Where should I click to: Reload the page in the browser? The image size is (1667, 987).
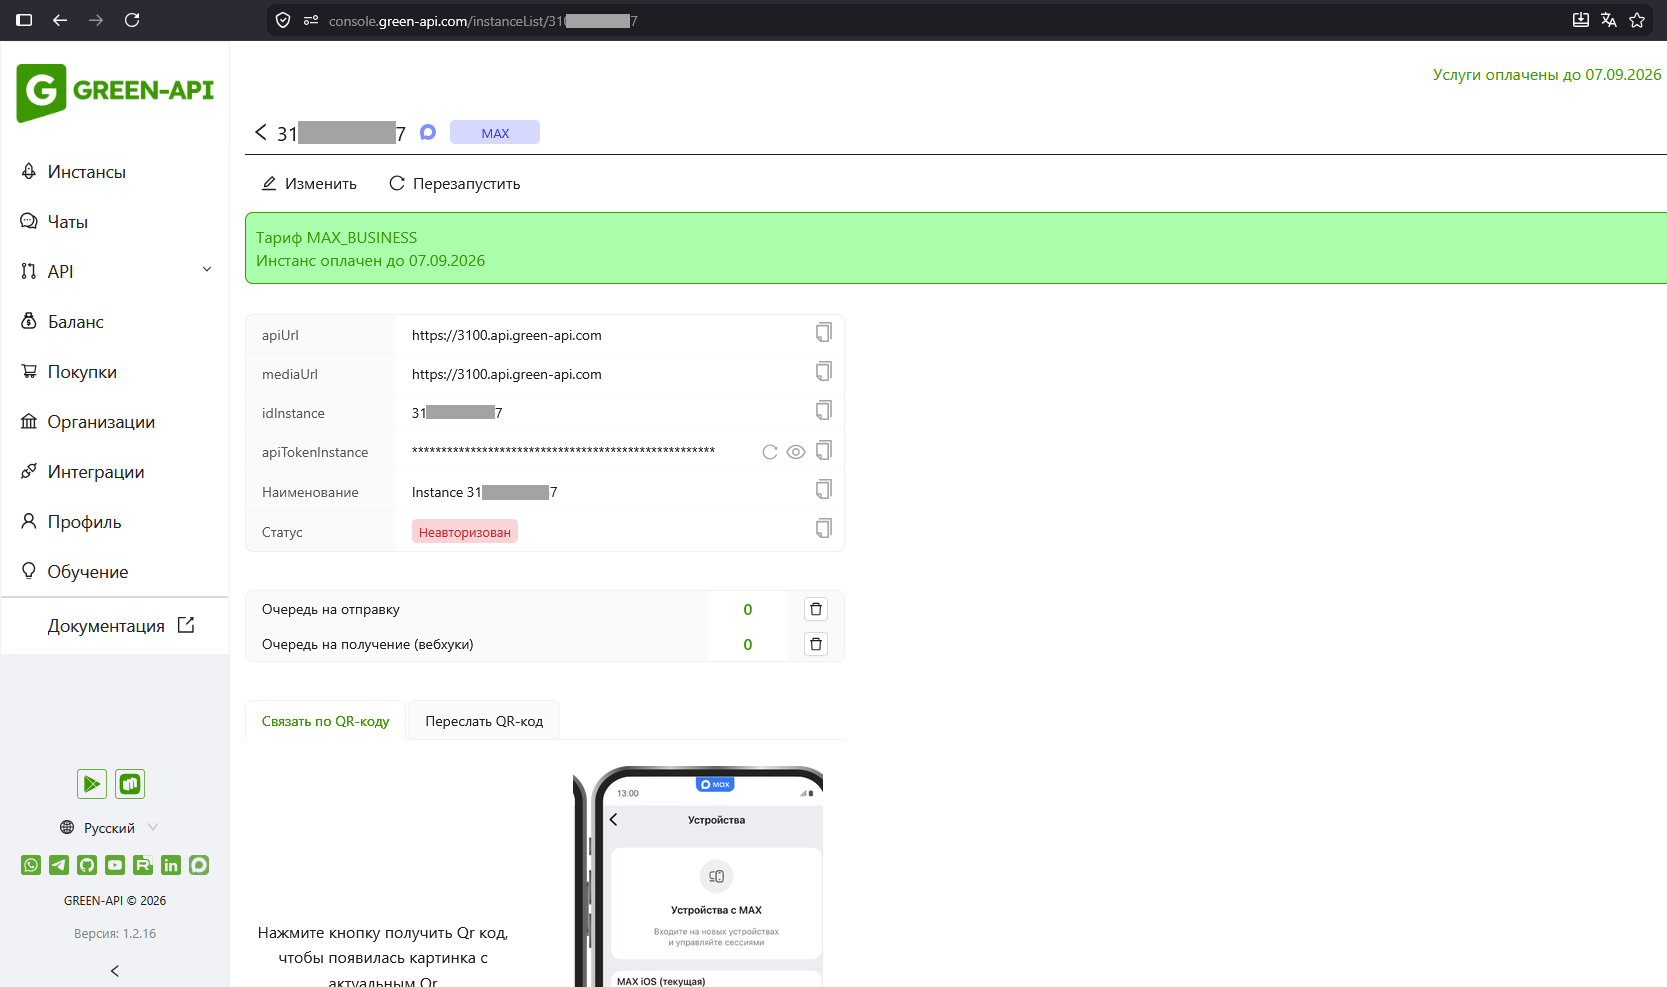click(x=132, y=20)
